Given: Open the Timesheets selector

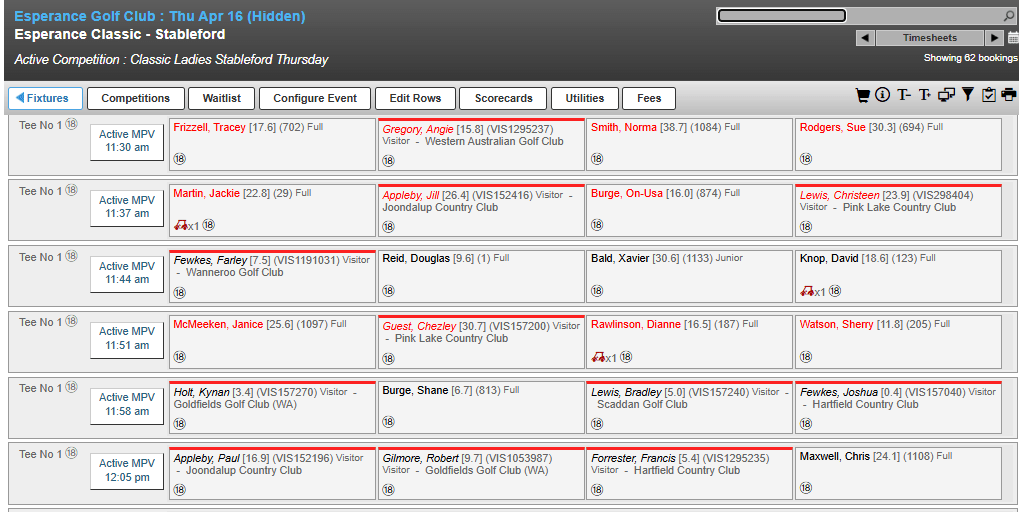Looking at the screenshot, I should coord(930,38).
